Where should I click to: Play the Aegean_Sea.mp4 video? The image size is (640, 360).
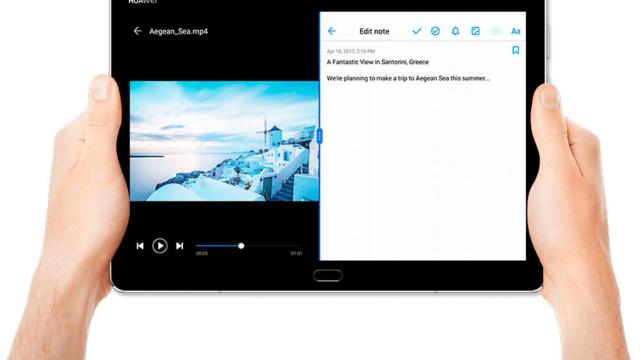tap(160, 246)
